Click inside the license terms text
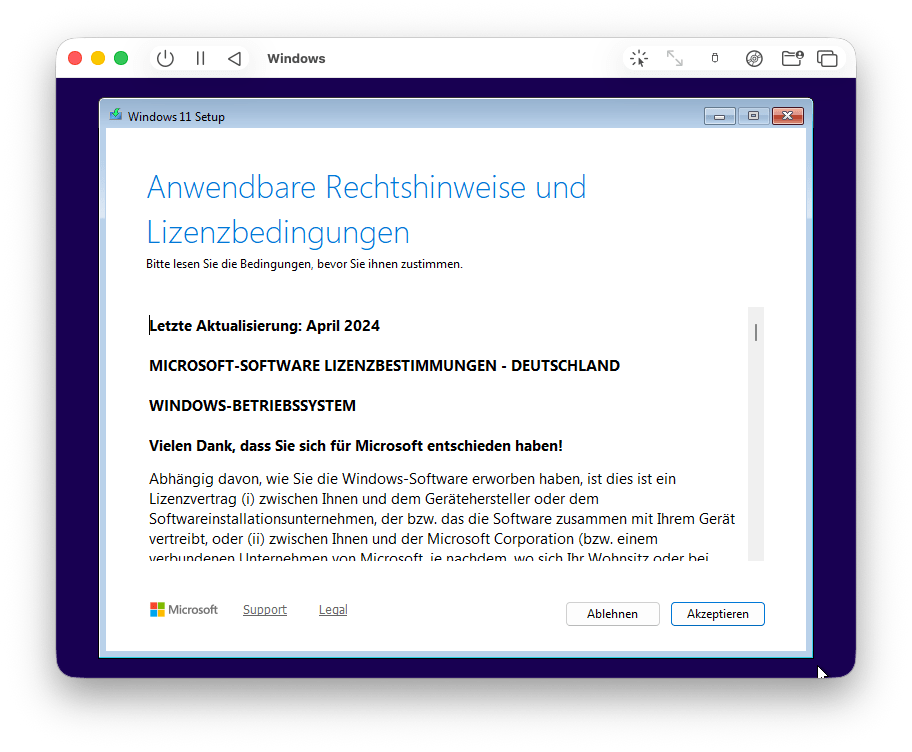Screen dimensions: 912x752 (440, 500)
